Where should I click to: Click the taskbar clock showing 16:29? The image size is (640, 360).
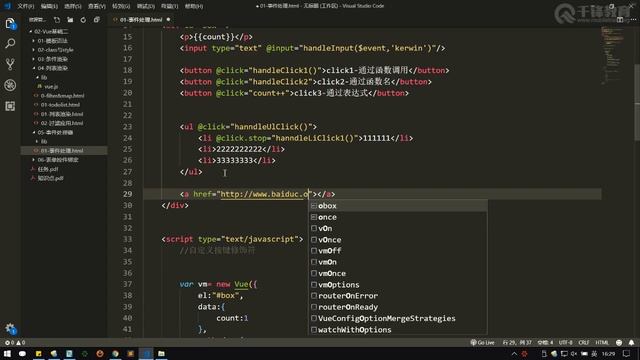608,353
